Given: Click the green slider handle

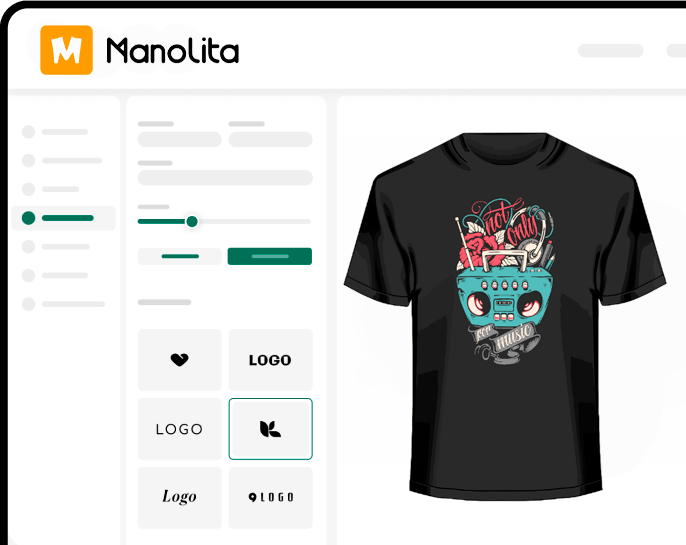Looking at the screenshot, I should [192, 221].
